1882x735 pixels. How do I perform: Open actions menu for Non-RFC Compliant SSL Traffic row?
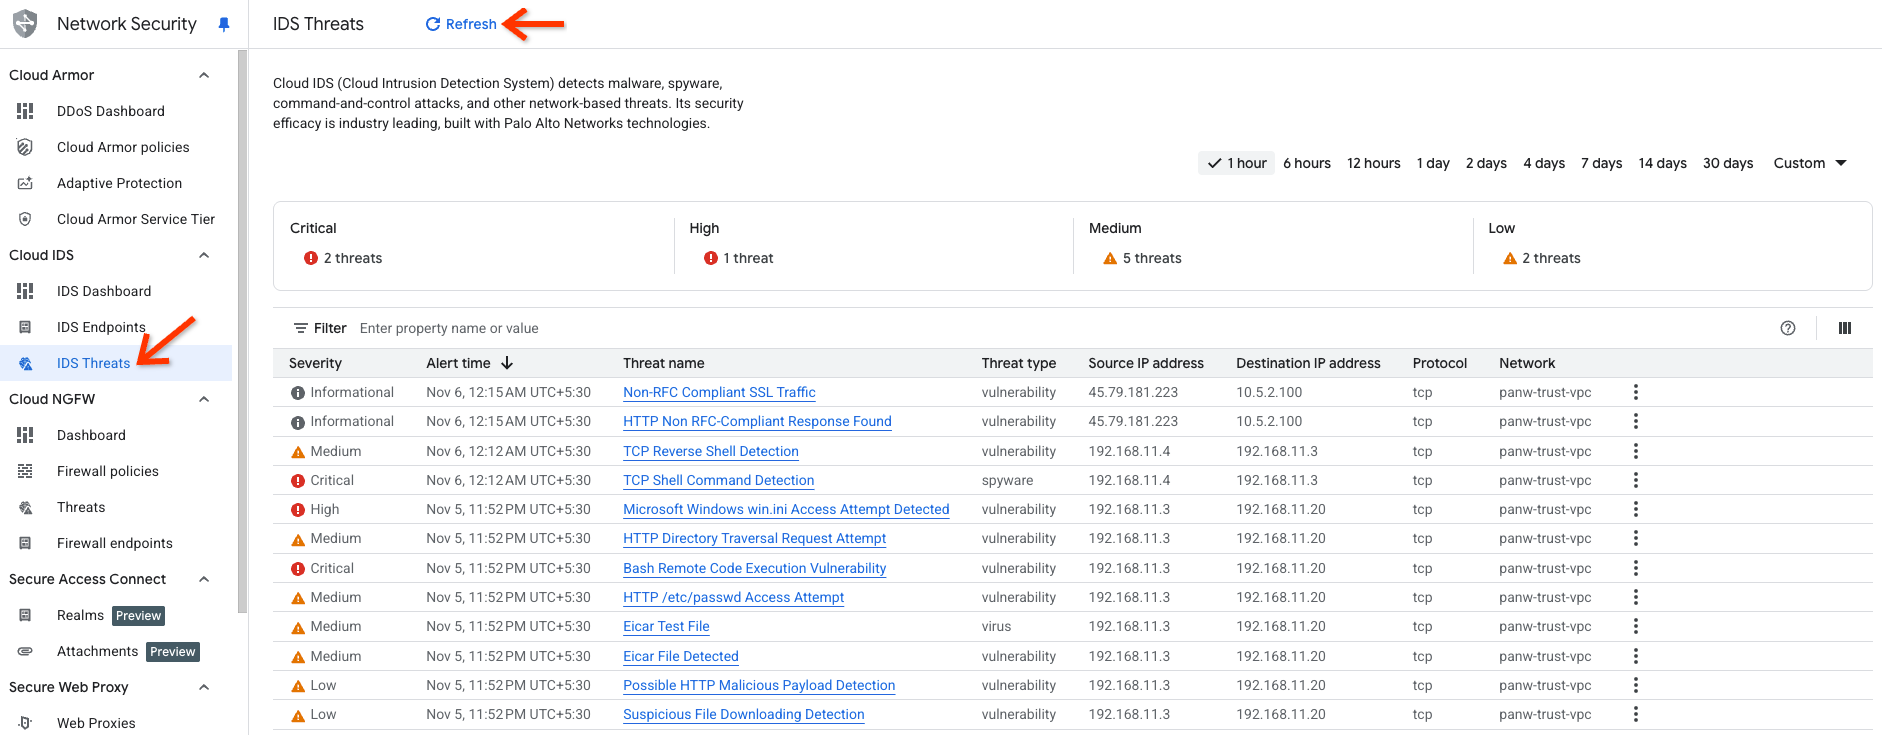[1636, 392]
